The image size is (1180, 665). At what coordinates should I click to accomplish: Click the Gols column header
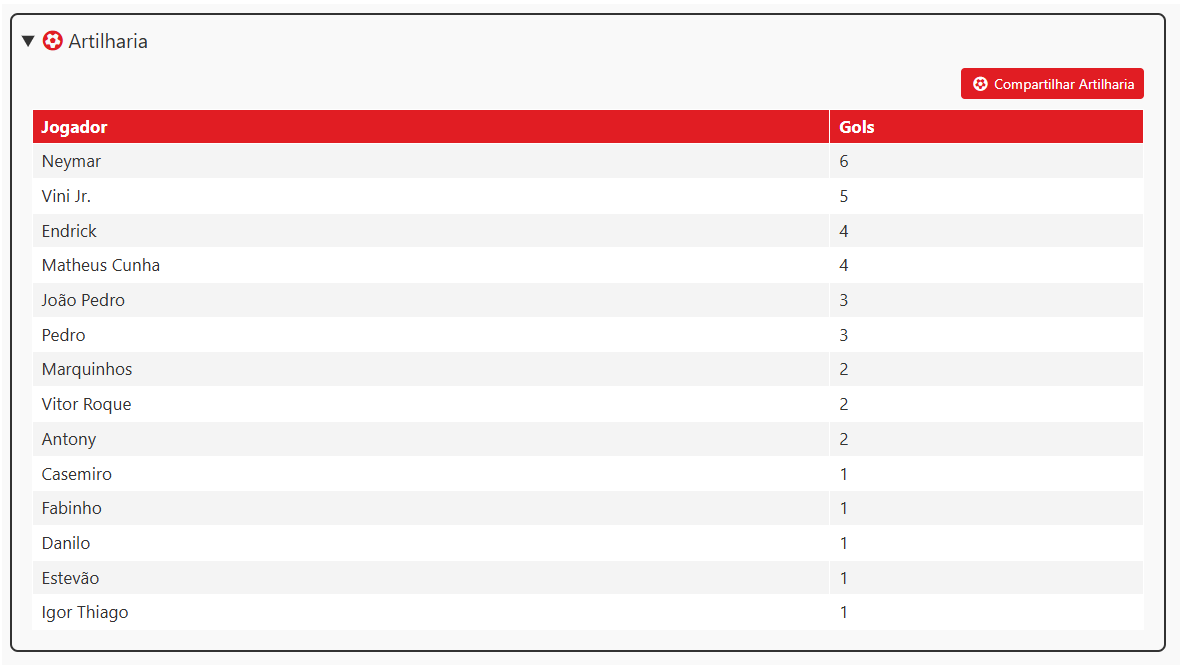coord(857,127)
